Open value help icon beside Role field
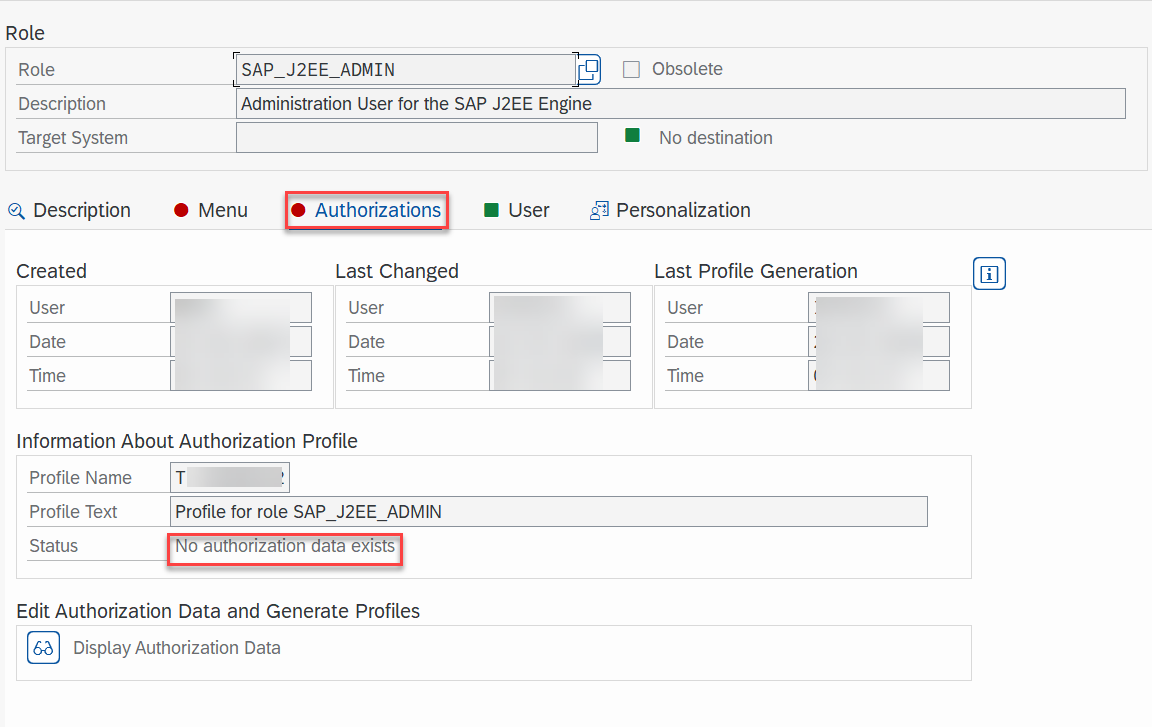Image resolution: width=1152 pixels, height=727 pixels. coord(589,70)
